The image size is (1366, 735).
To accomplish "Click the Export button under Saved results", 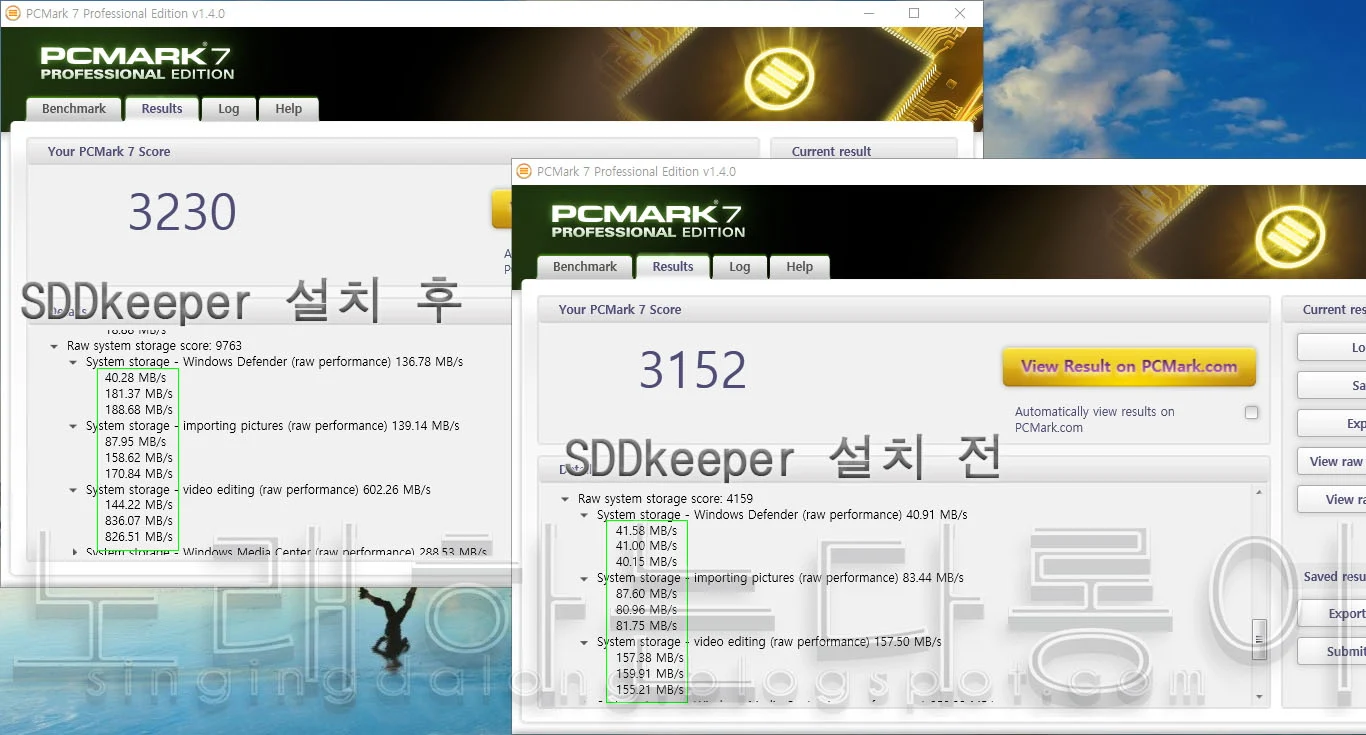I will pyautogui.click(x=1332, y=614).
